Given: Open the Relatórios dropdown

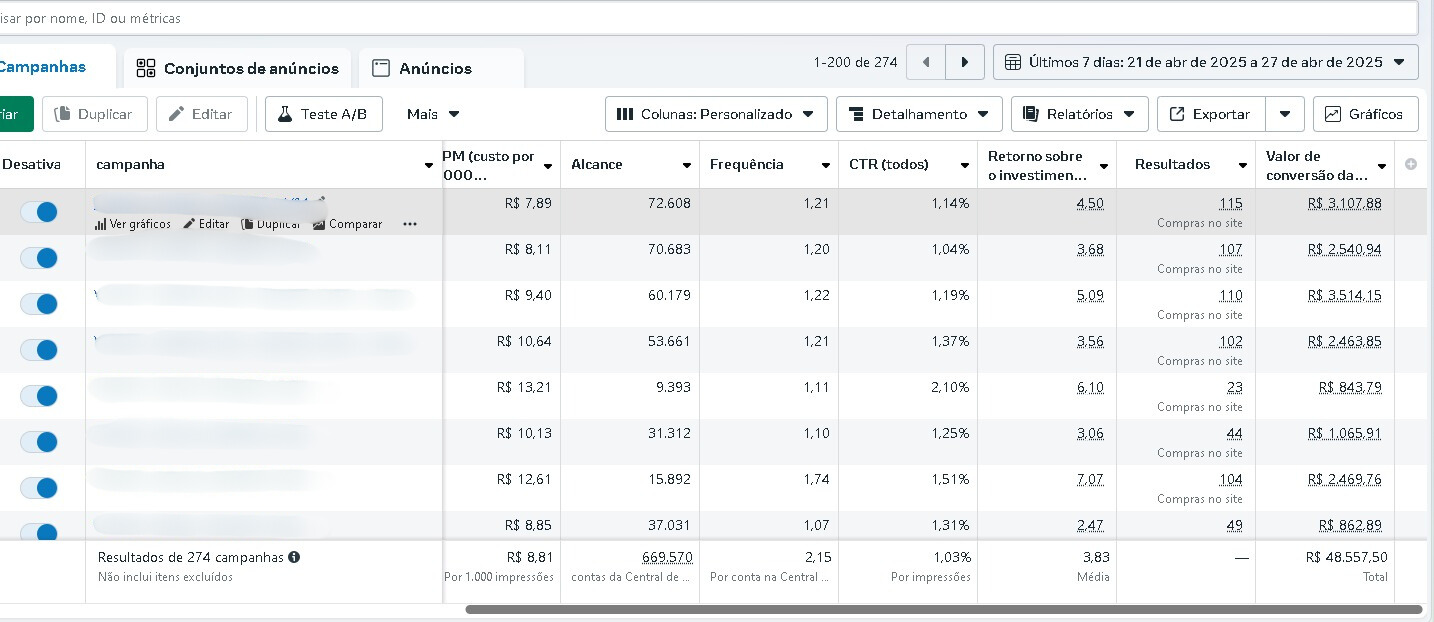Looking at the screenshot, I should coord(1080,114).
